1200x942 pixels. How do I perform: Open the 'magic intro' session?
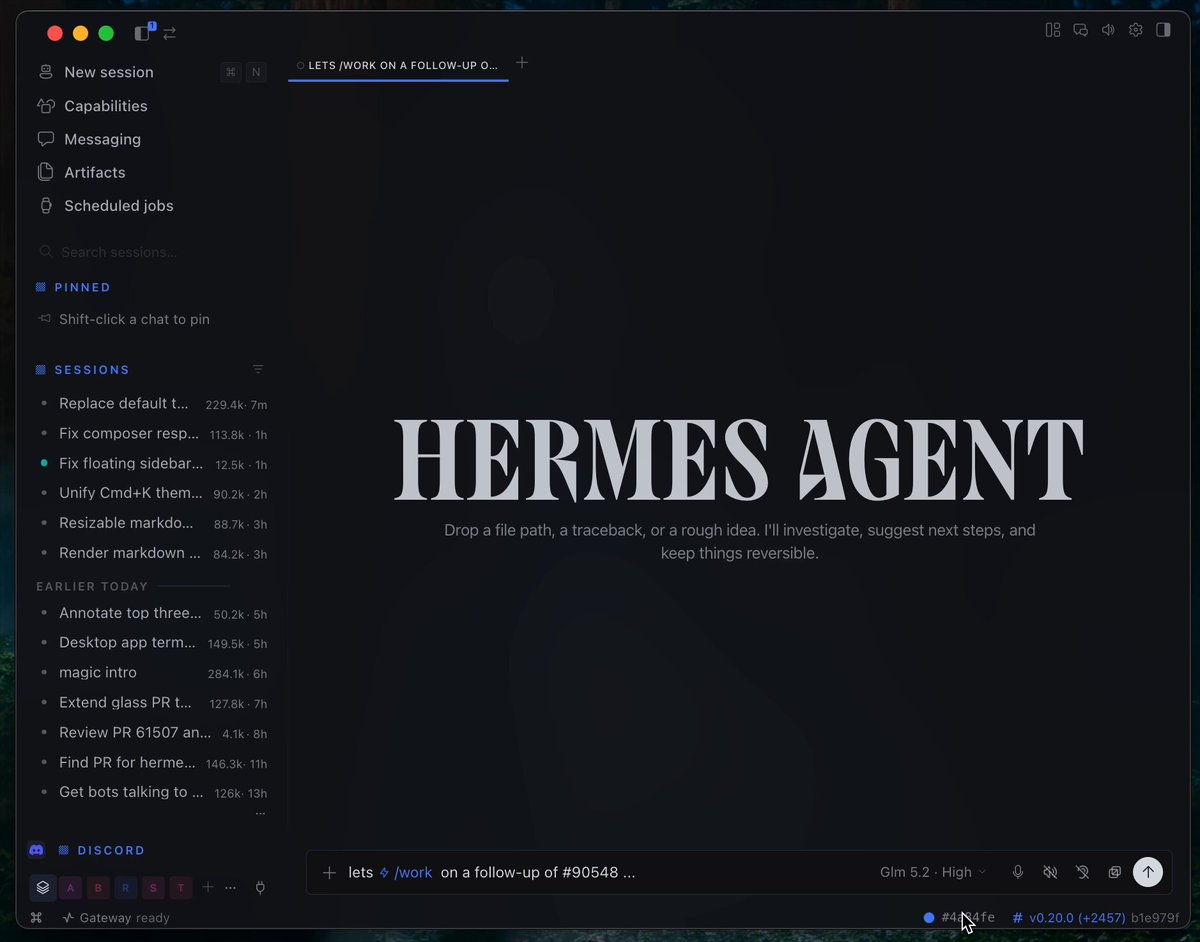click(151, 673)
